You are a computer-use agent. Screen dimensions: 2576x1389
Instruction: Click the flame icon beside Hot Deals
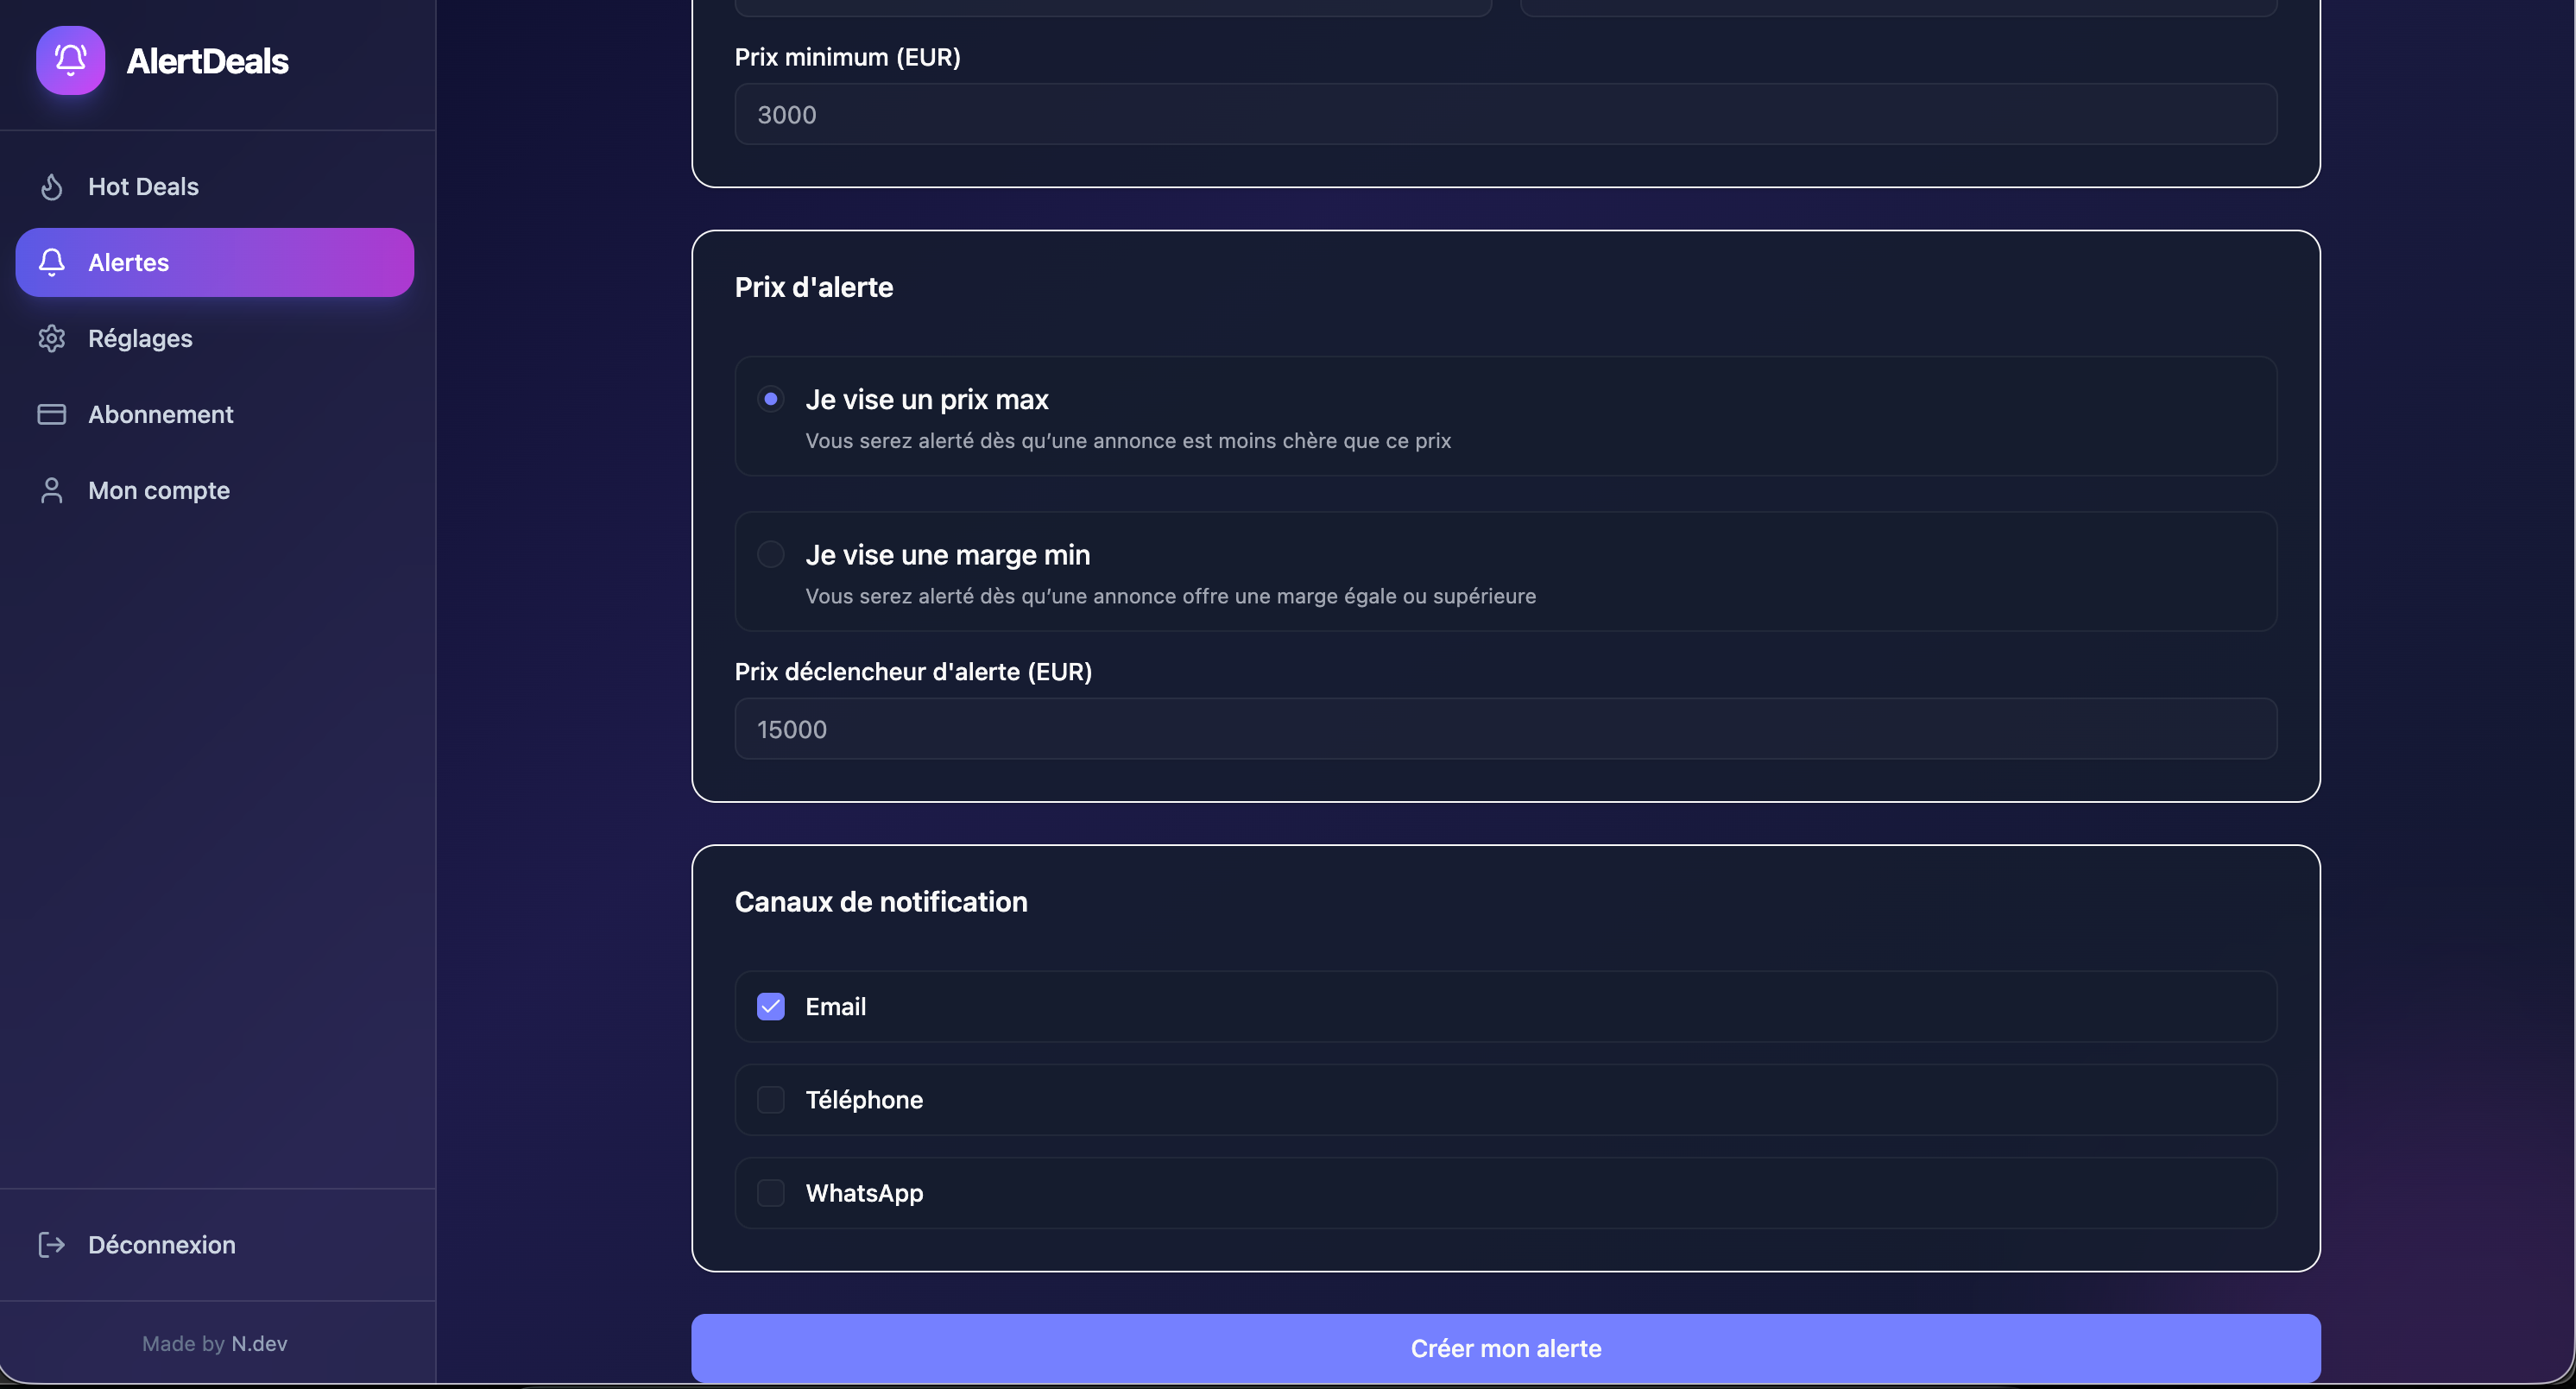point(51,187)
